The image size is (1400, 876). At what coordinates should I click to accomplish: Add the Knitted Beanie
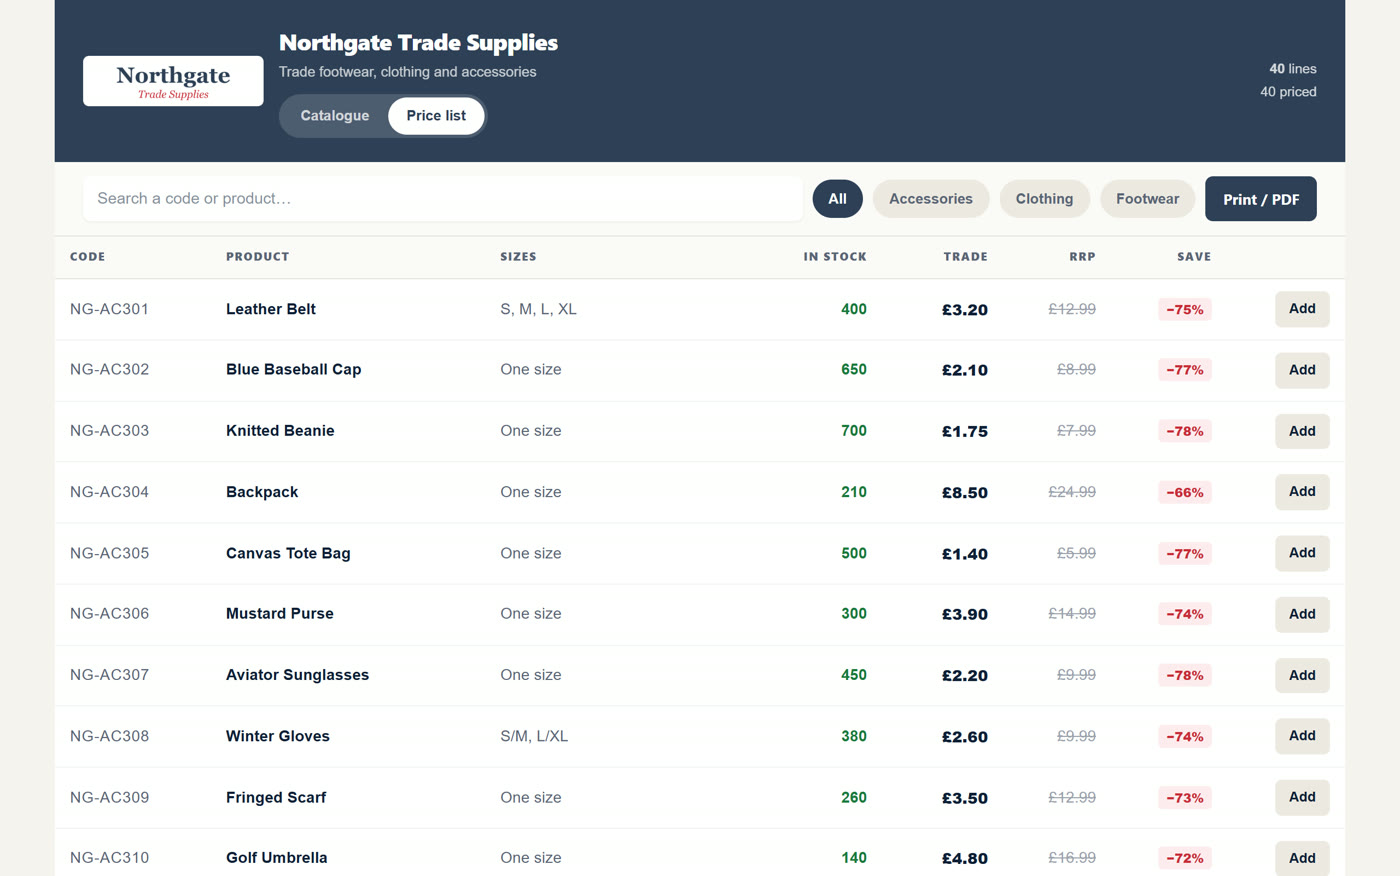[x=1302, y=431]
